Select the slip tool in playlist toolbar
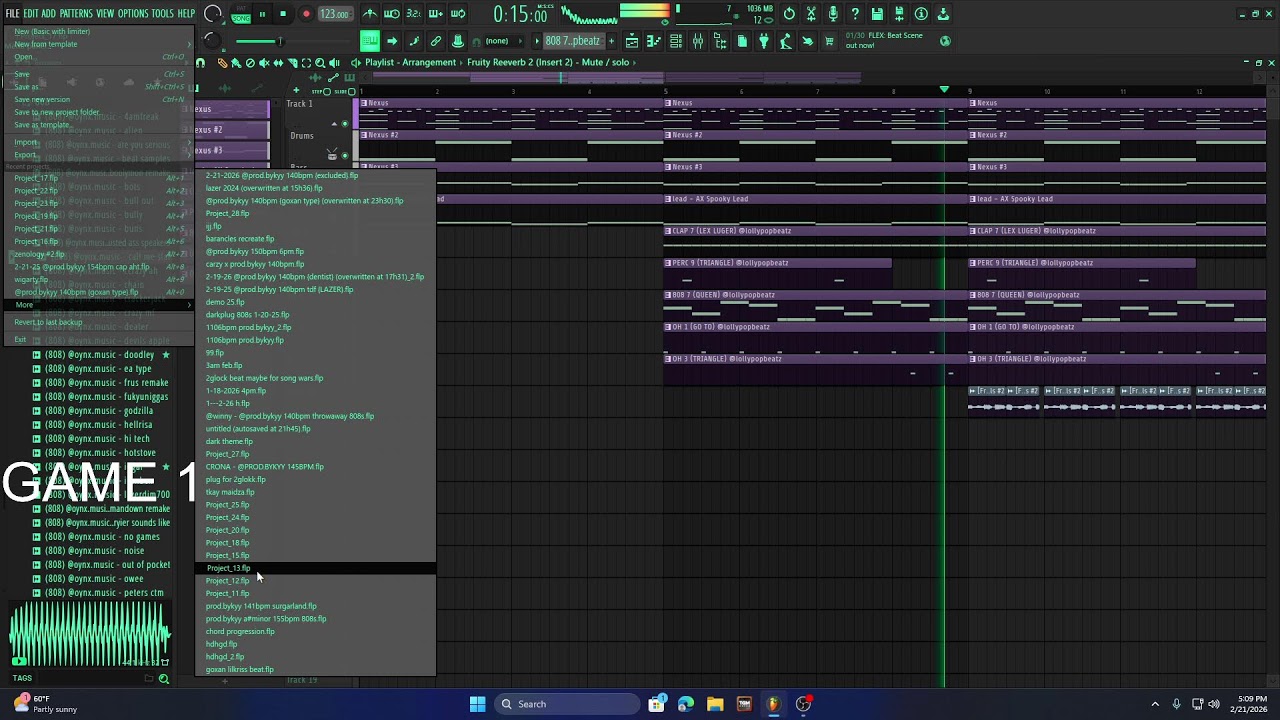Screen dimensions: 1280x720 coord(278,63)
